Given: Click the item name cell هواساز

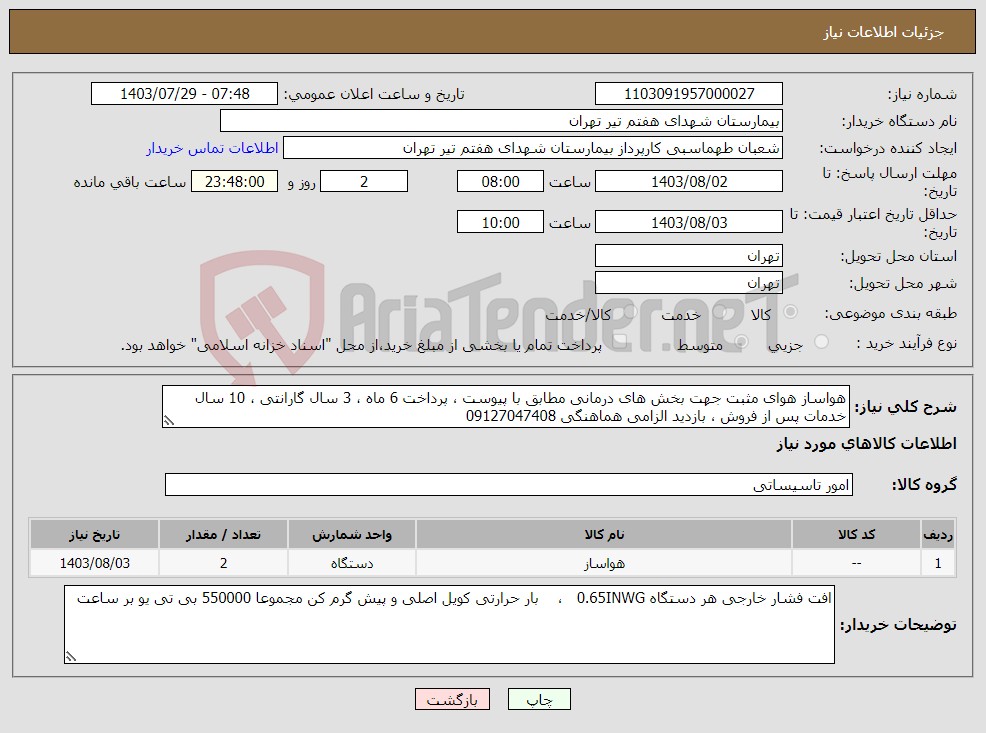Looking at the screenshot, I should [x=604, y=563].
